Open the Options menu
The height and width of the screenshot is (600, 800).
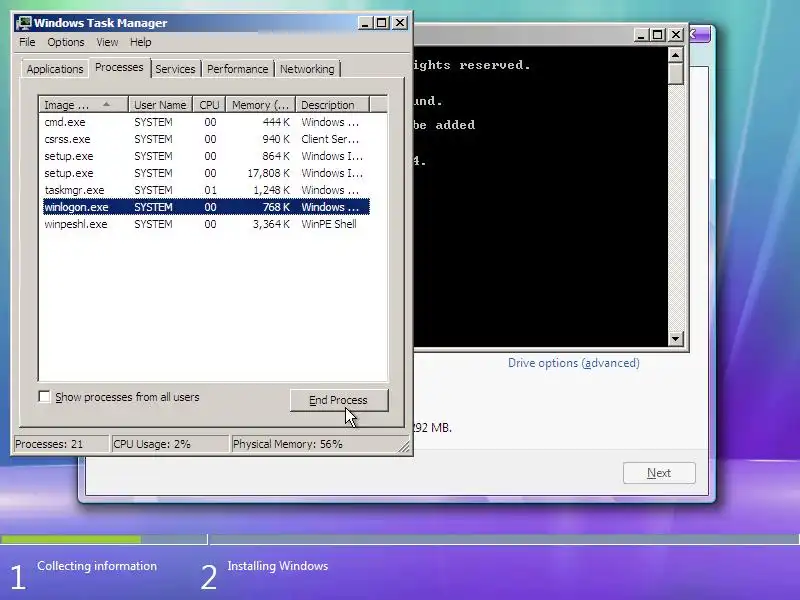[66, 42]
